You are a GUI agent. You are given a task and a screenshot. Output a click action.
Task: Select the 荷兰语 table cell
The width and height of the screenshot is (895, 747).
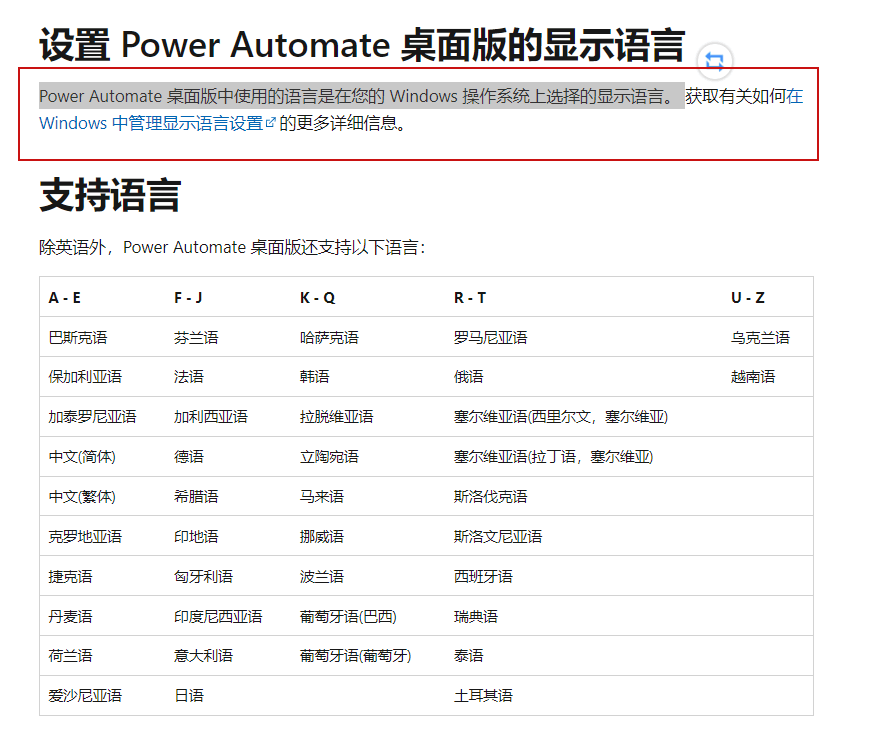pos(70,656)
